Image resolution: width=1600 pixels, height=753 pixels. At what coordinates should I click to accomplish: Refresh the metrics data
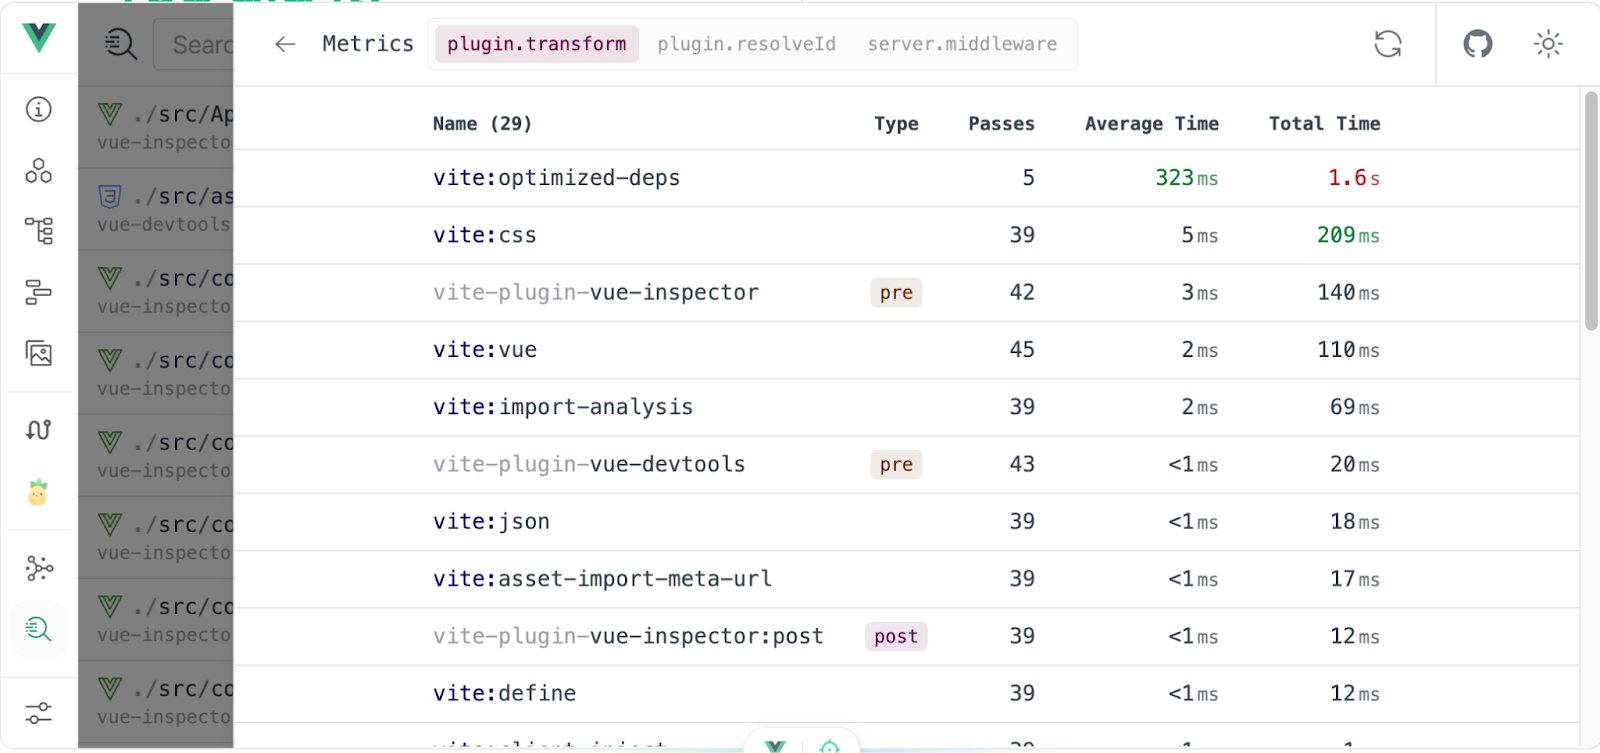pos(1388,44)
